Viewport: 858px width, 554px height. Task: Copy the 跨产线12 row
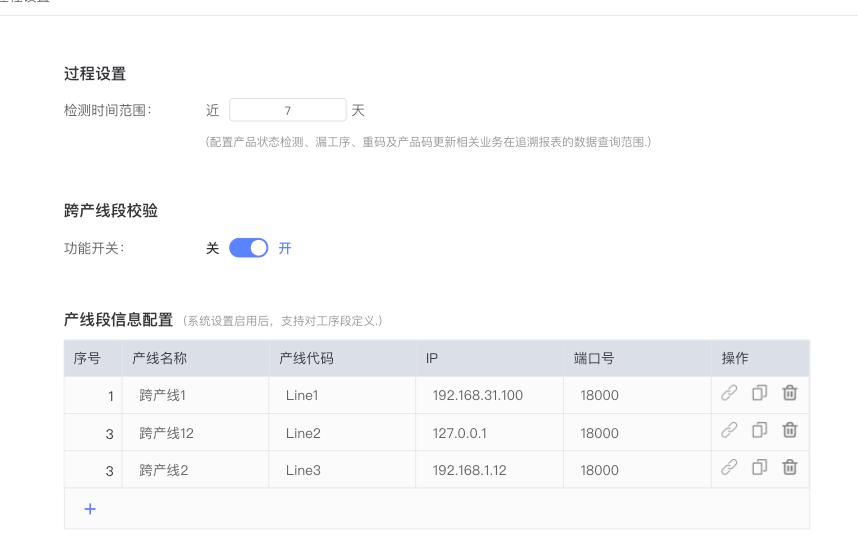[x=759, y=431]
